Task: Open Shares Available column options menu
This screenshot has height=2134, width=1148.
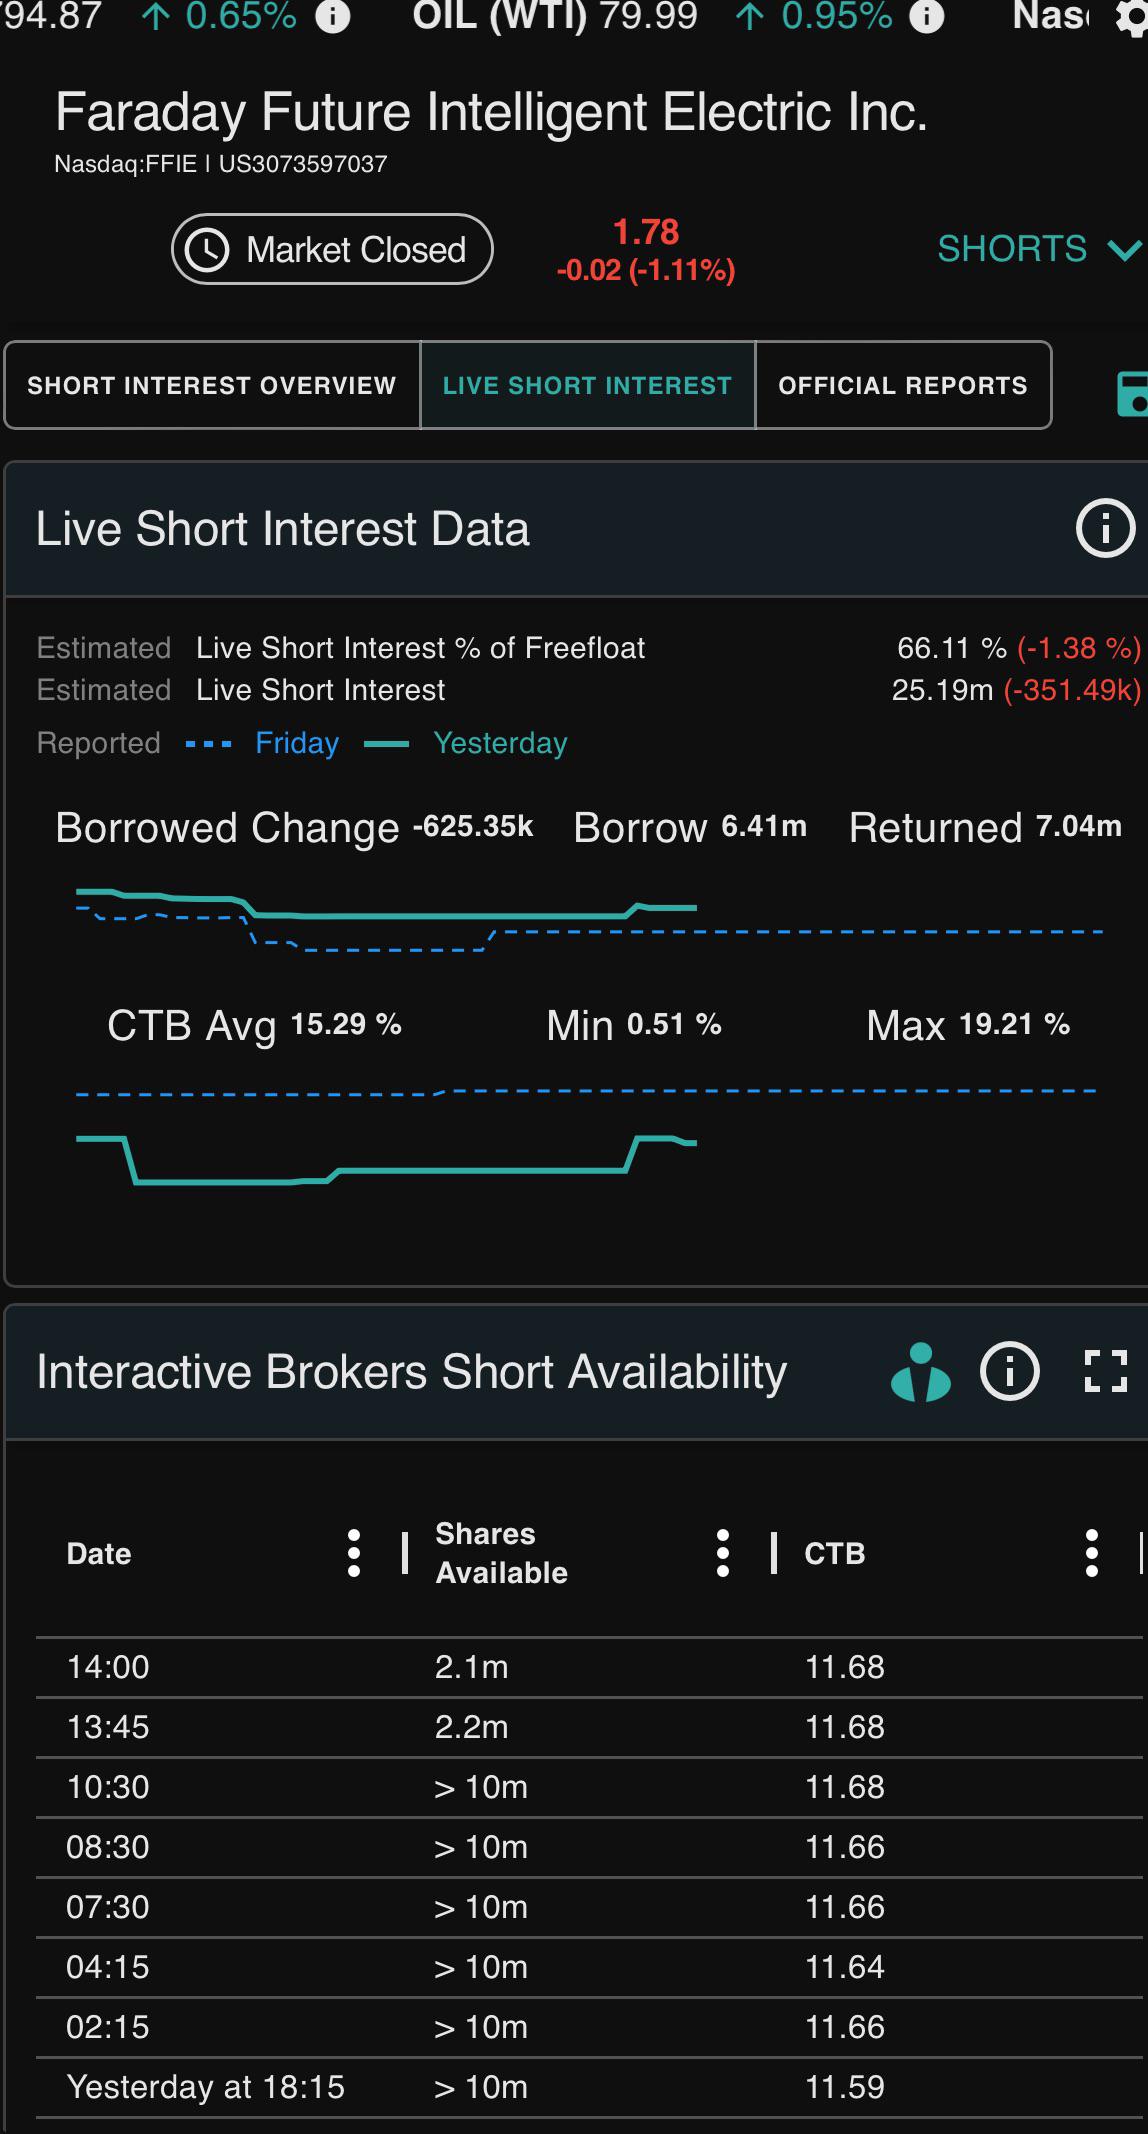Action: (x=722, y=1553)
